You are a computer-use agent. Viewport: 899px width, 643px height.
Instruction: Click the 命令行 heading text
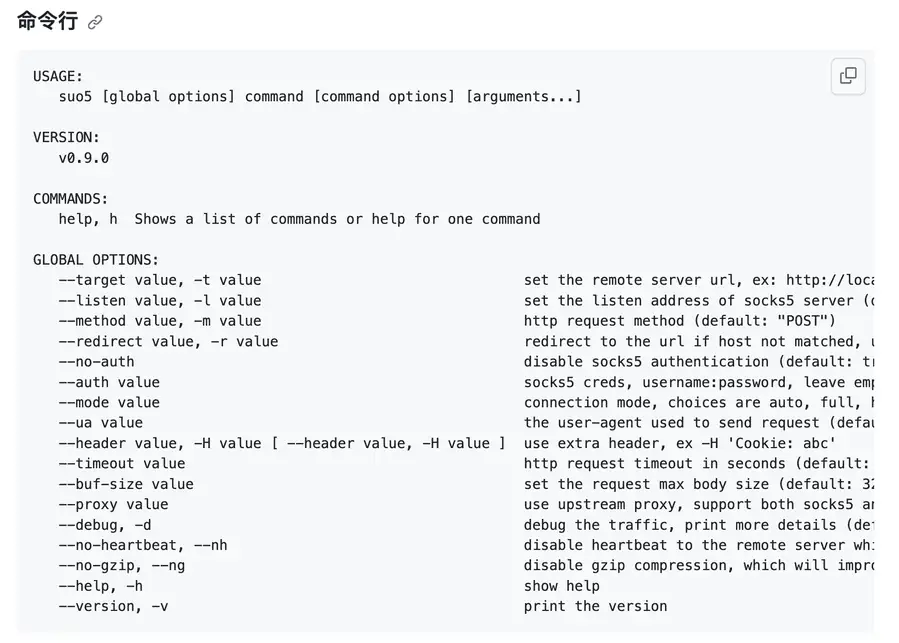point(47,21)
